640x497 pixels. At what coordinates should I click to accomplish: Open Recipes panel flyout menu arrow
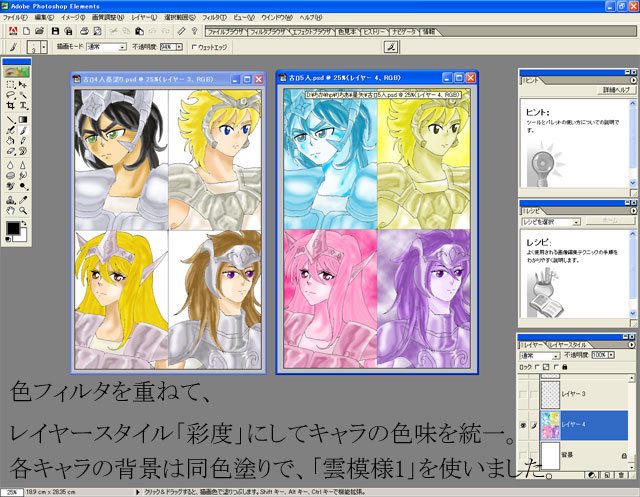[633, 211]
